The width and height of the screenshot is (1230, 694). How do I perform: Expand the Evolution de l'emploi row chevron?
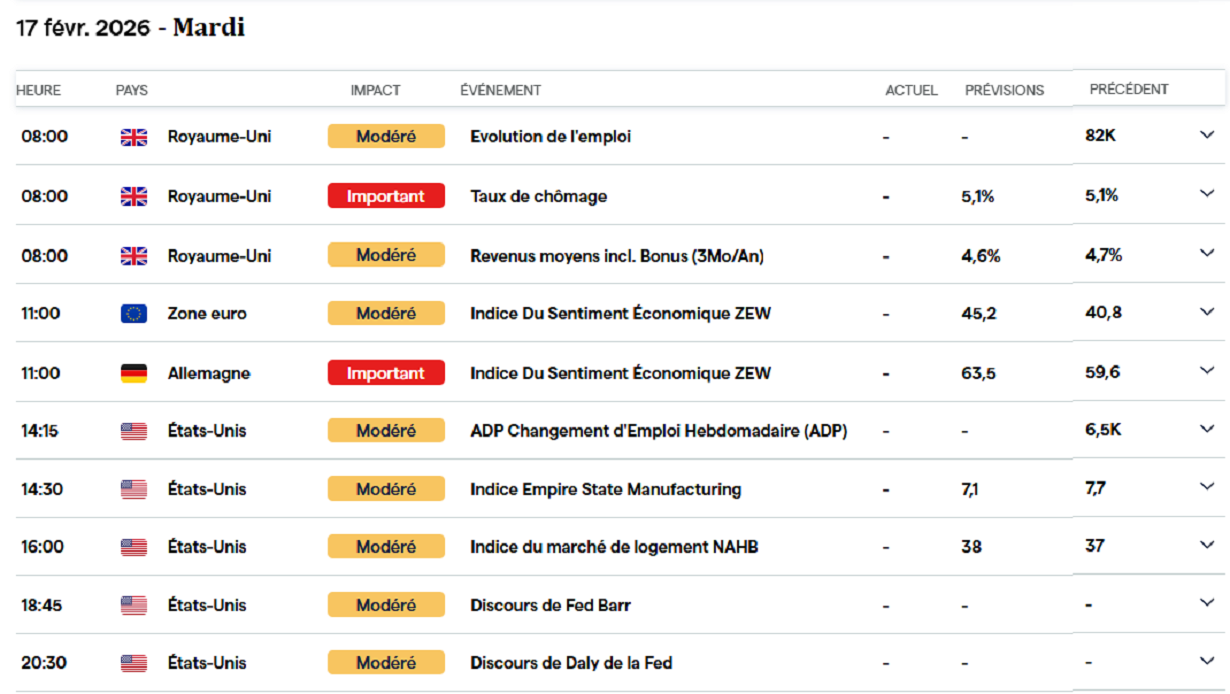[1207, 135]
